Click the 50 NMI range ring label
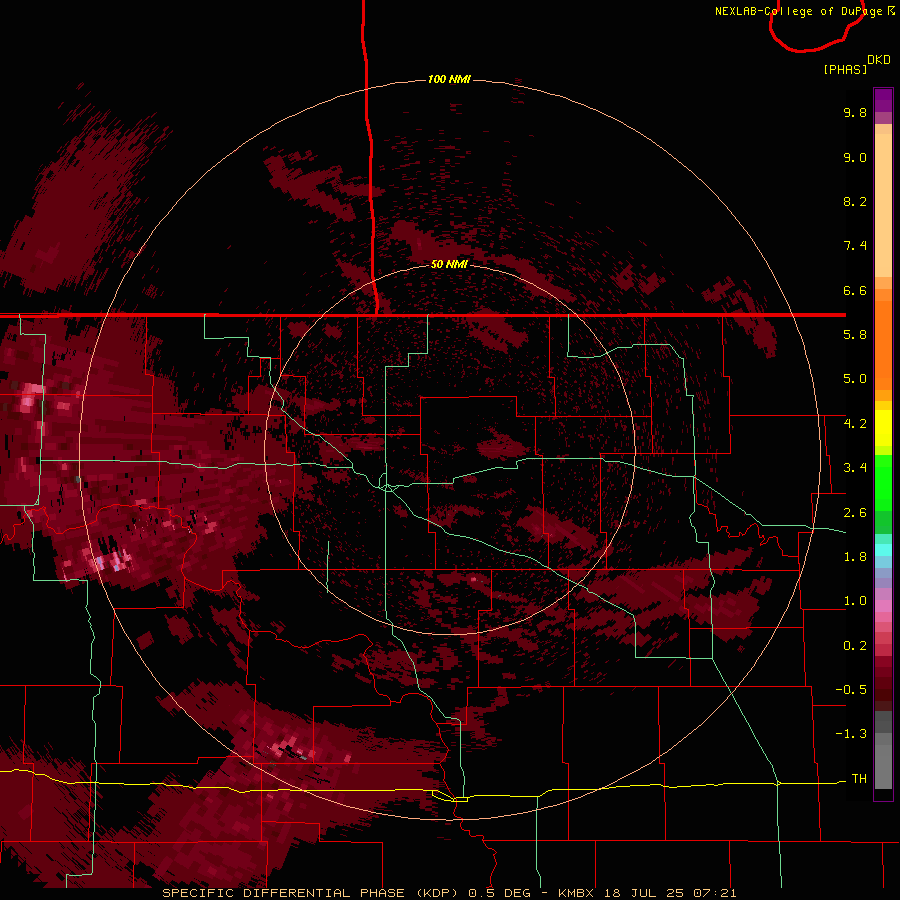This screenshot has width=900, height=900. [449, 264]
